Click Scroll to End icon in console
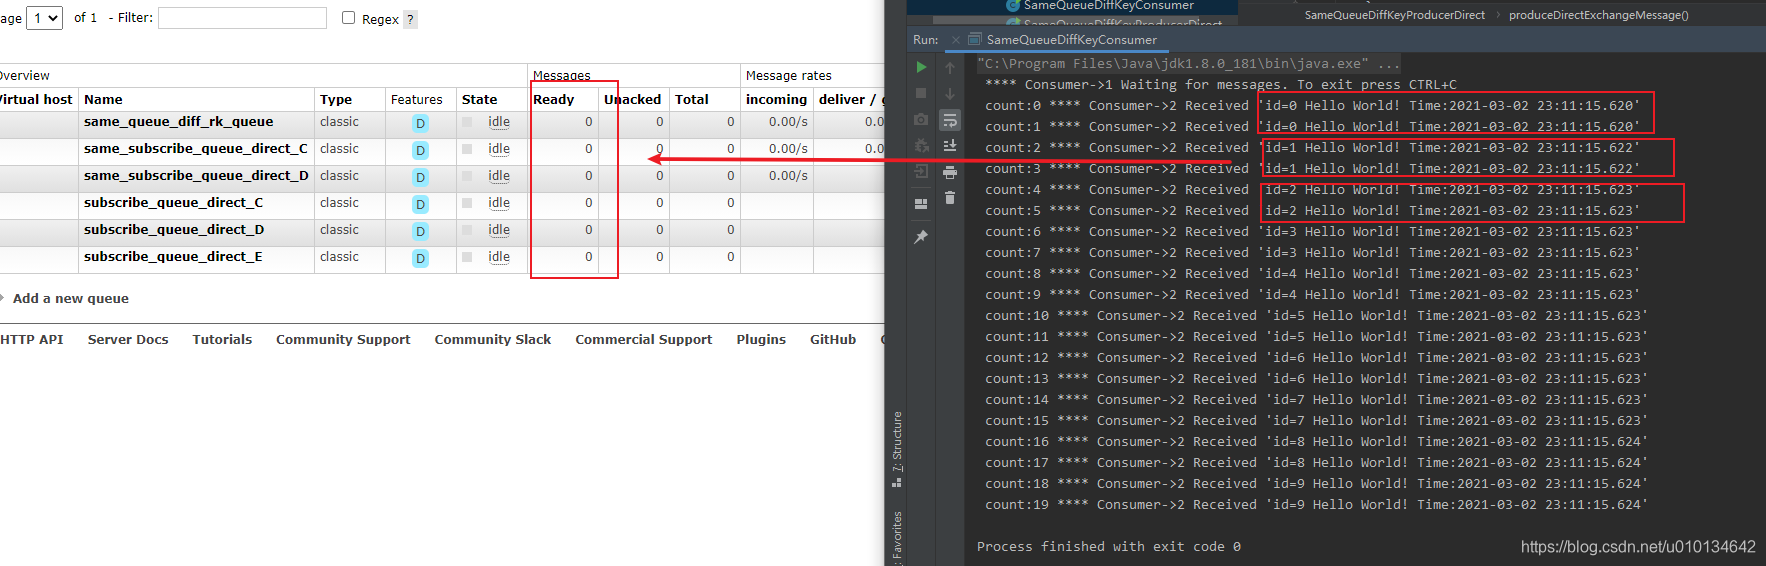 950,146
